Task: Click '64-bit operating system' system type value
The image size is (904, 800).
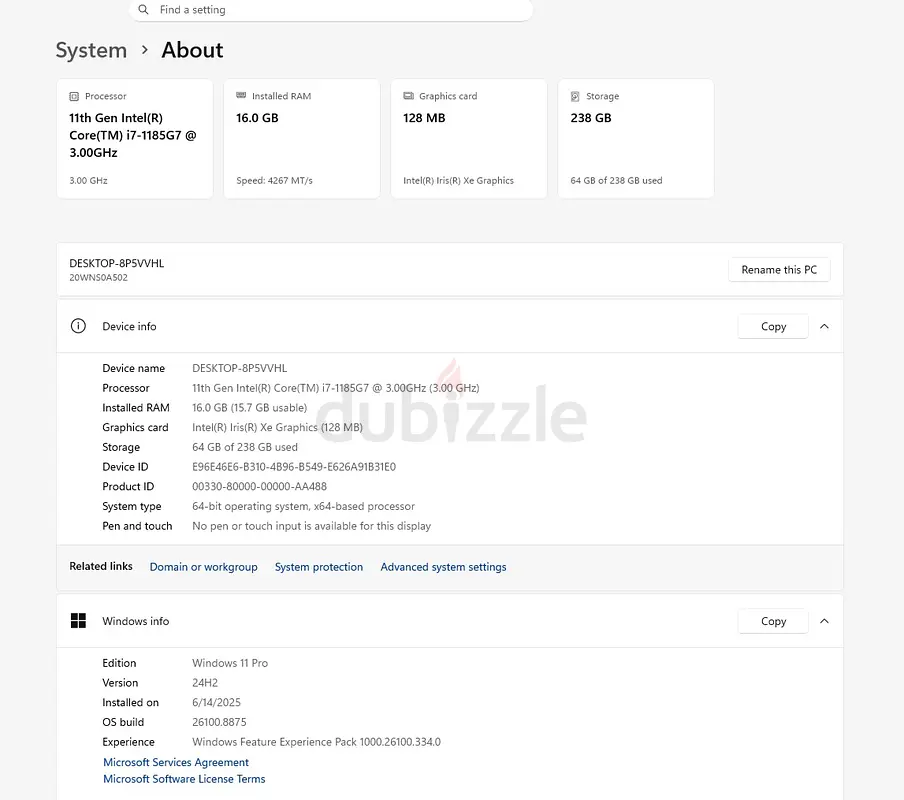Action: pos(303,506)
